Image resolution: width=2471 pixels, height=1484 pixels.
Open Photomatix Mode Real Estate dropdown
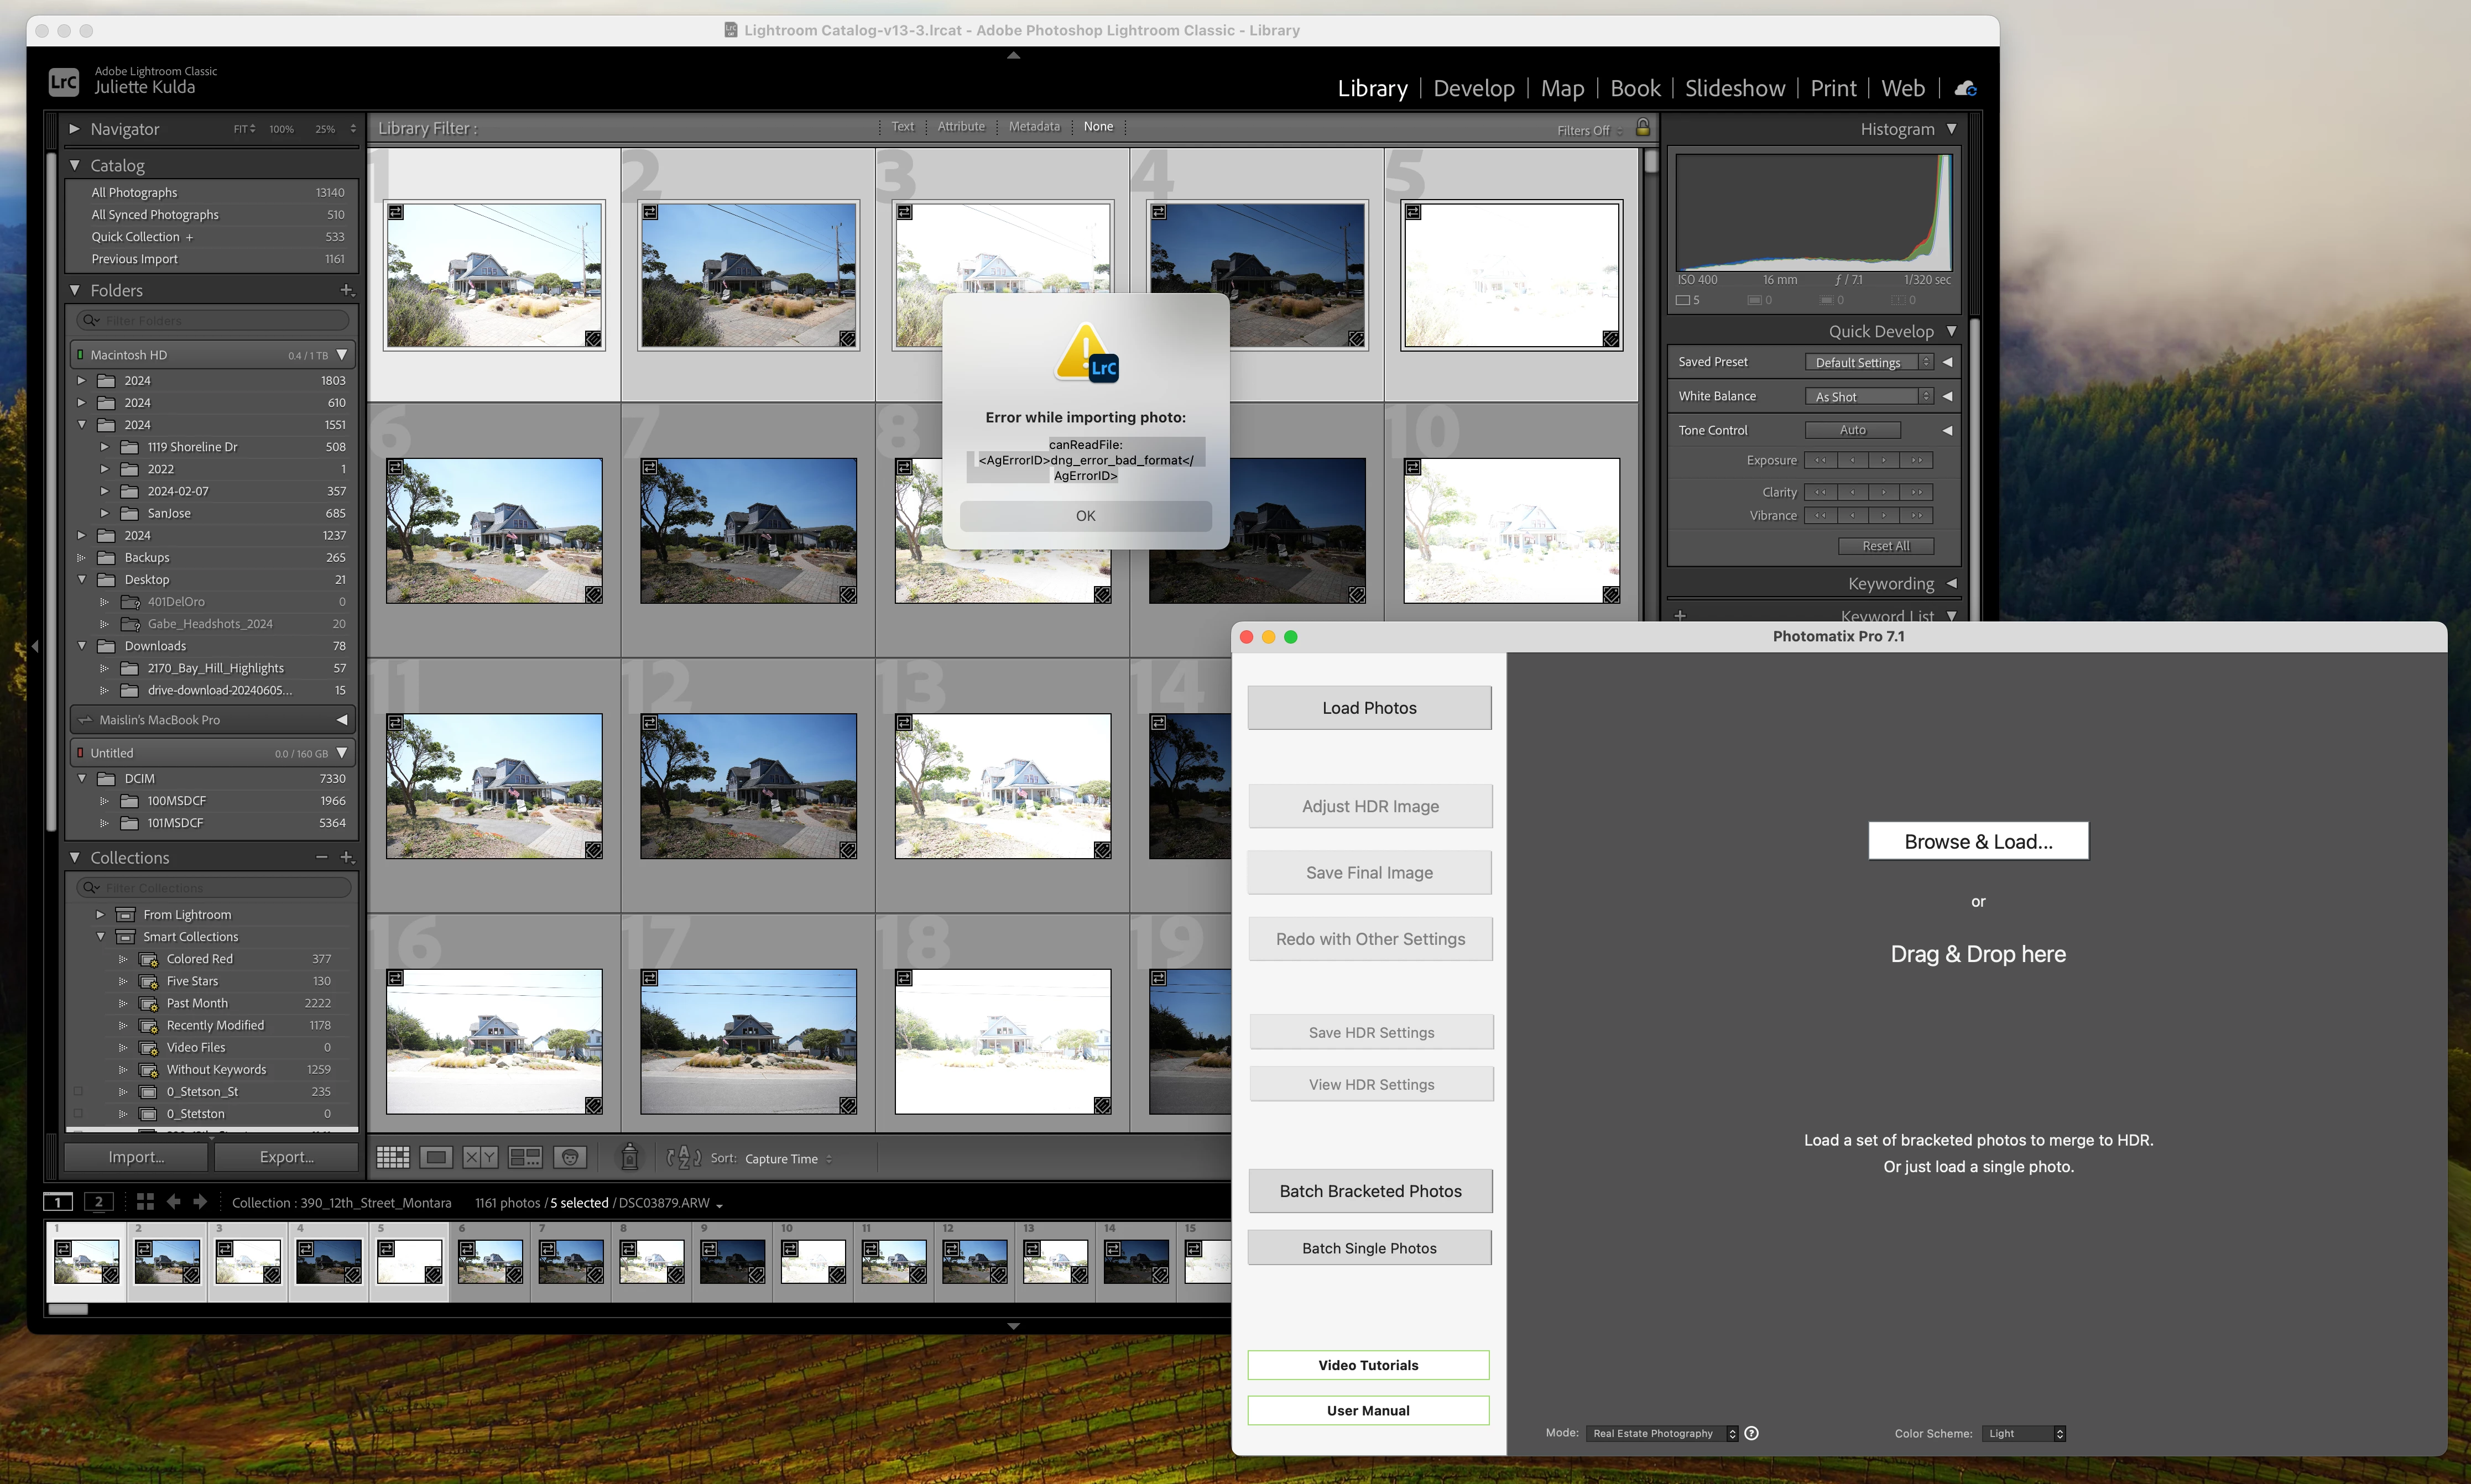[1661, 1433]
